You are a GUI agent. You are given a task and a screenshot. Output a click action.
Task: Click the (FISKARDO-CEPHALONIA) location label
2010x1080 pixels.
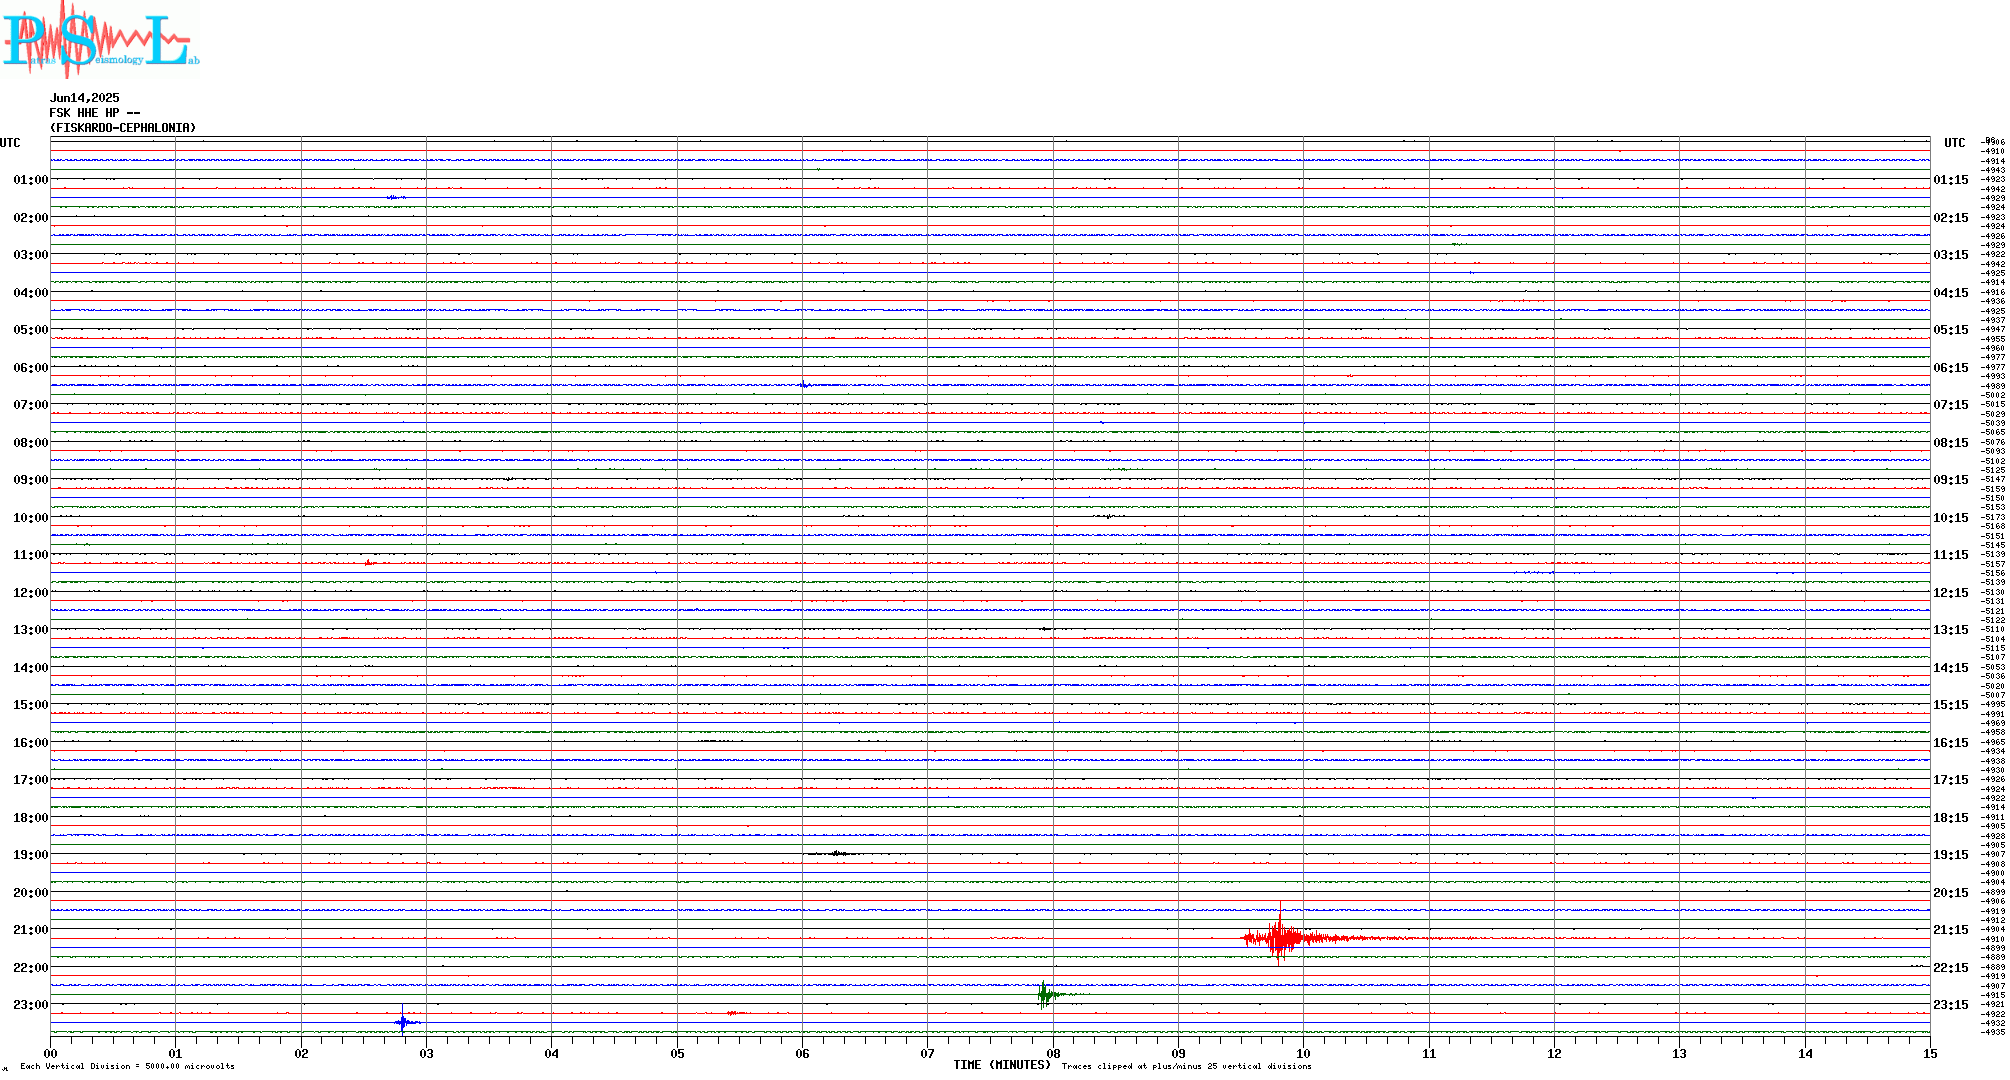coord(123,128)
